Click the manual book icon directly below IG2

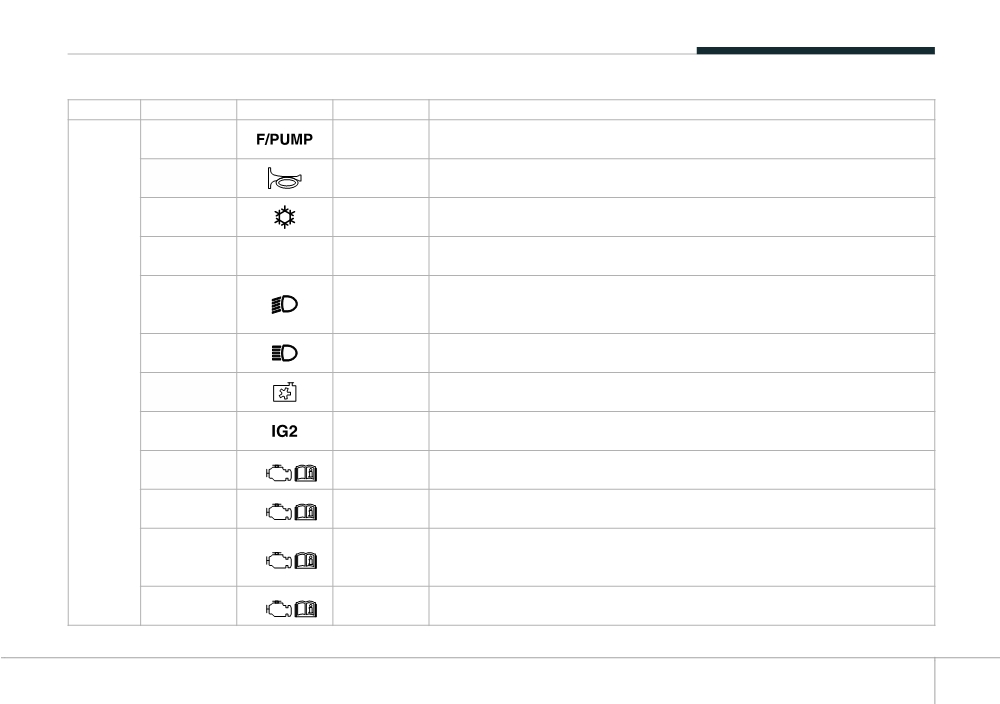point(305,473)
